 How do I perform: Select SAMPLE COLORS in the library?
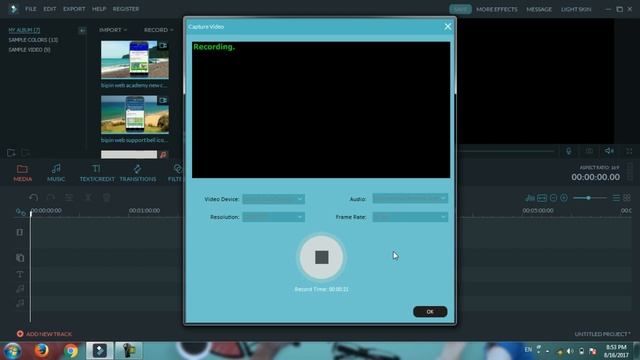click(x=33, y=40)
